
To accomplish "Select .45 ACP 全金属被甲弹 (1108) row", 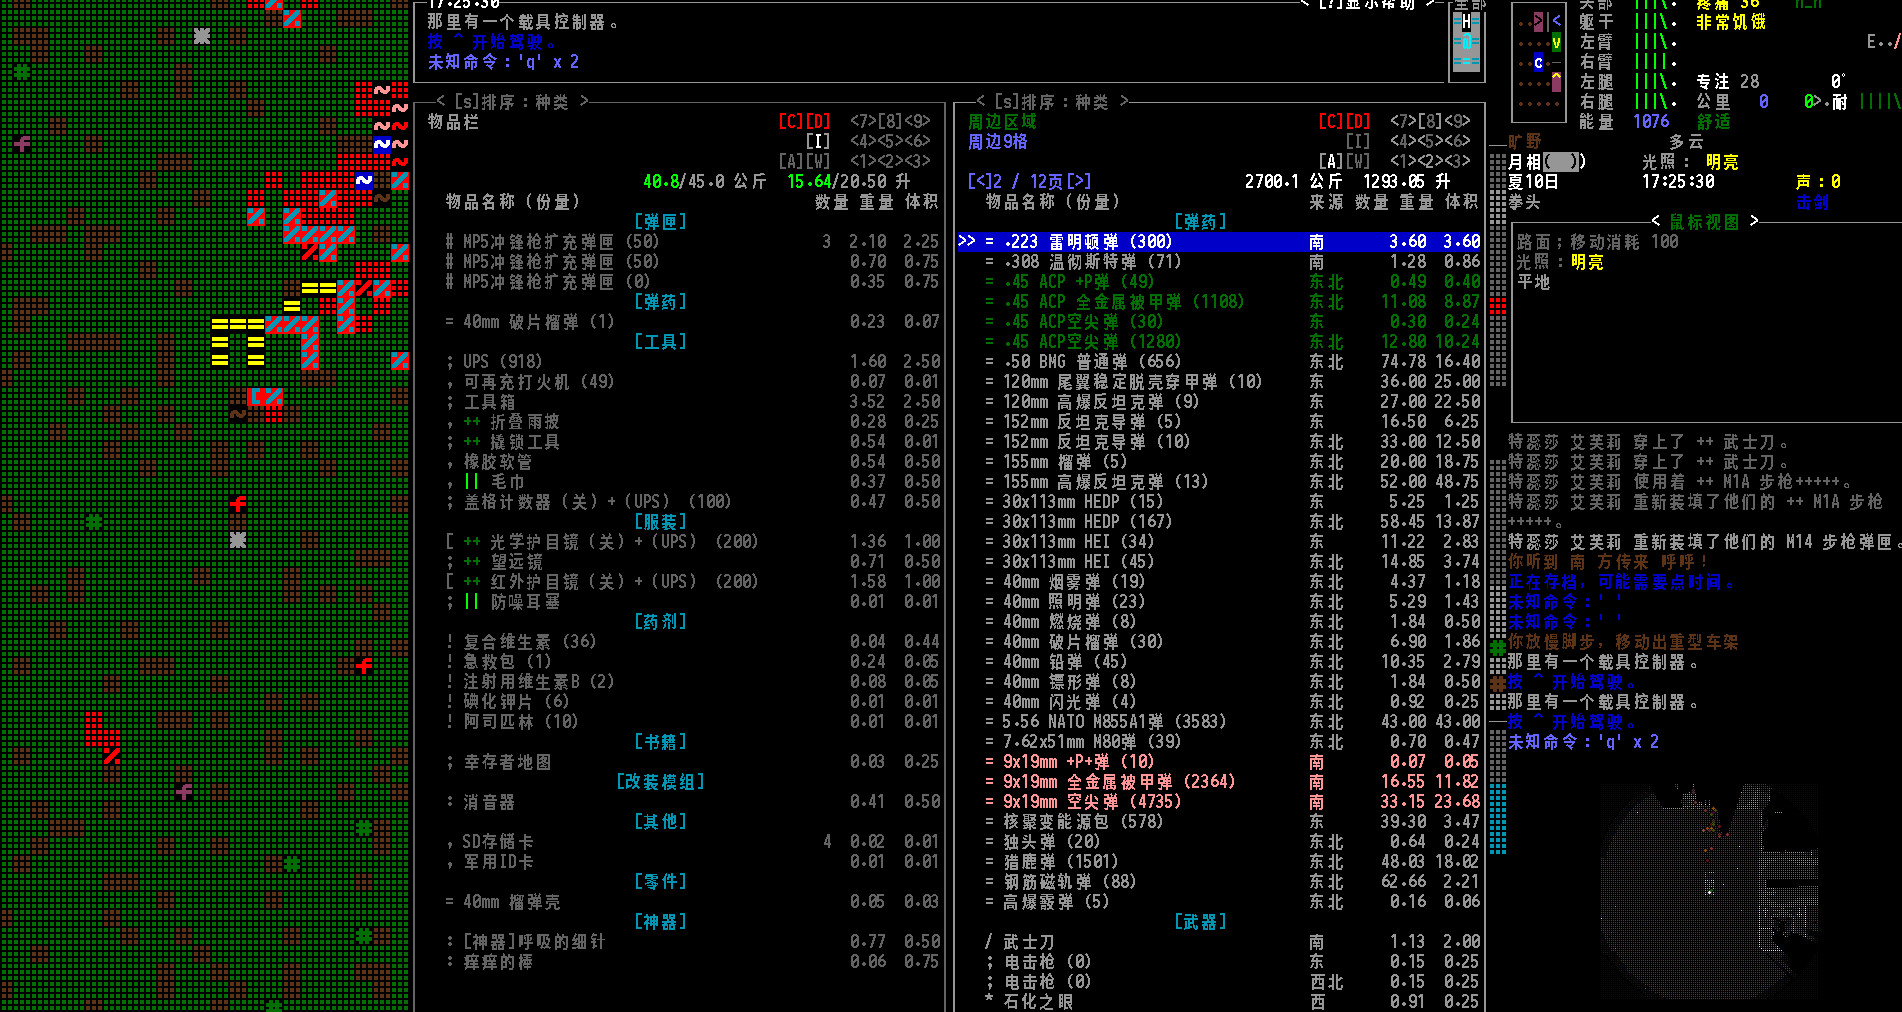I will (1218, 302).
